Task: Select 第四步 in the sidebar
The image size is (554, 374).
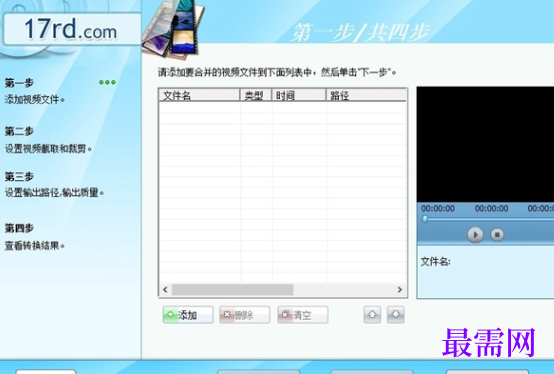Action: tap(19, 228)
